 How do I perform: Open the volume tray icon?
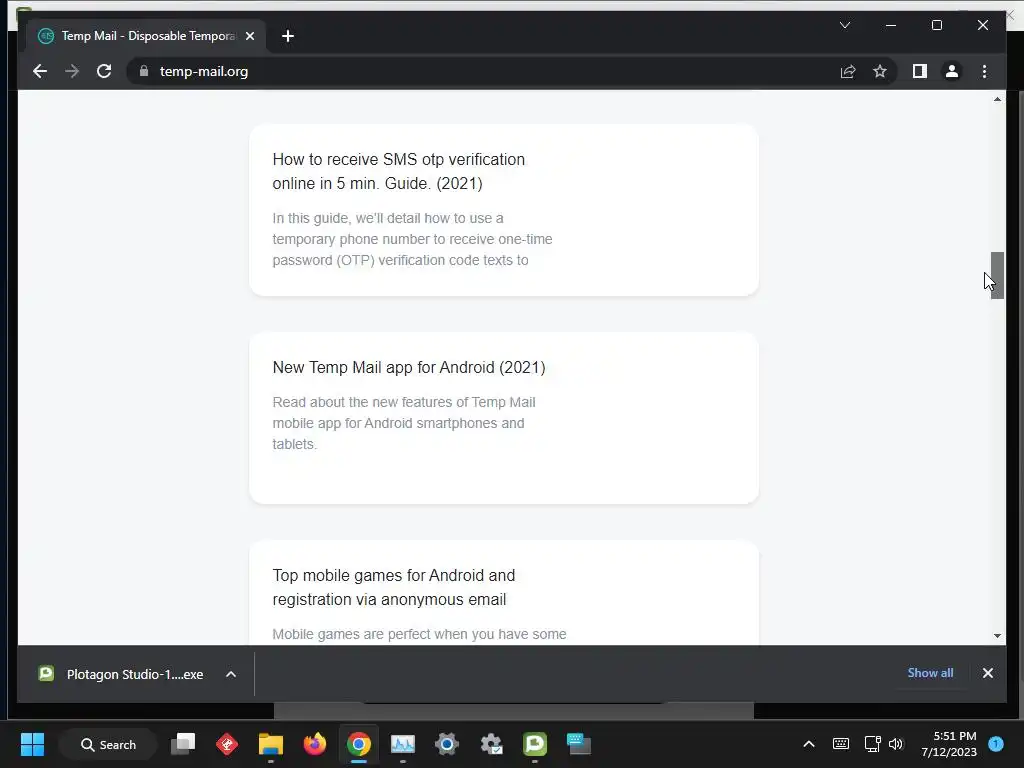pyautogui.click(x=895, y=744)
